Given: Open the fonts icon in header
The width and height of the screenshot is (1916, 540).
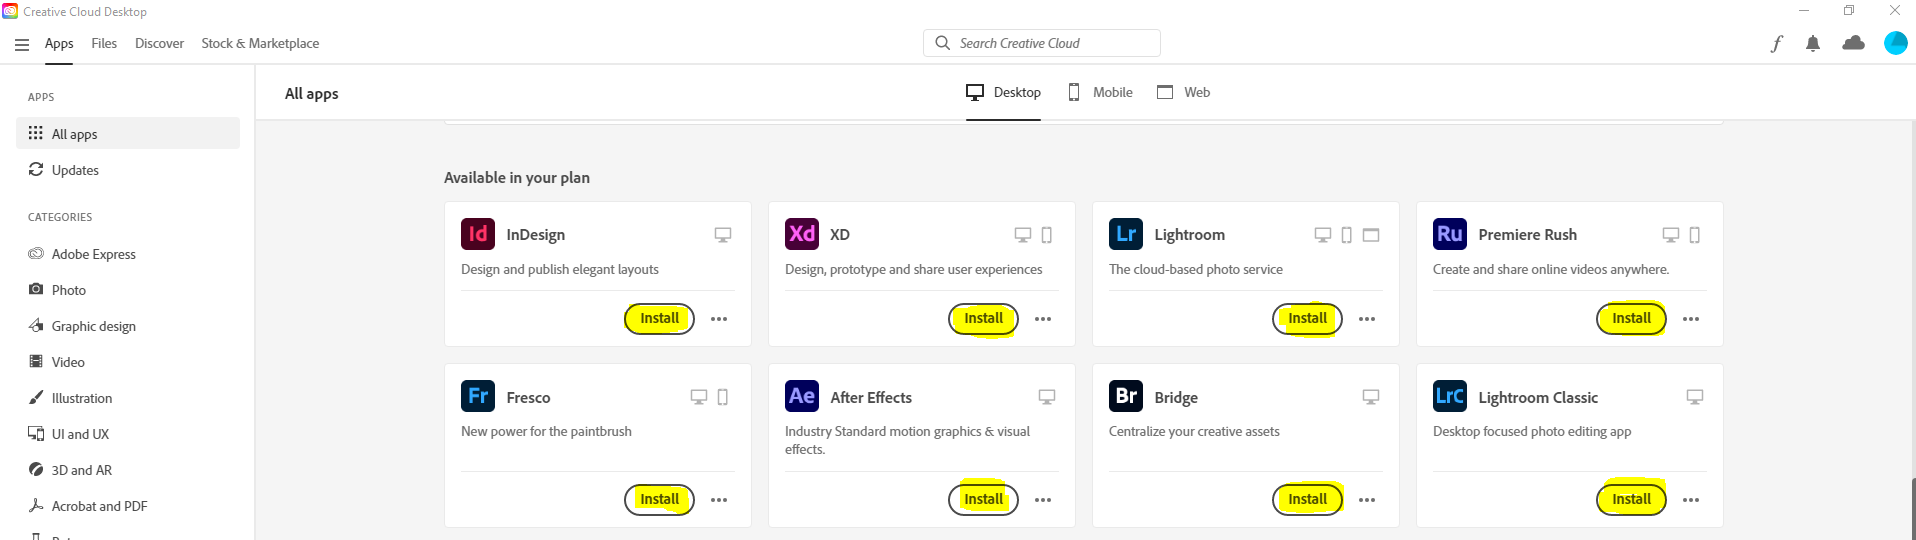Looking at the screenshot, I should click(1776, 43).
